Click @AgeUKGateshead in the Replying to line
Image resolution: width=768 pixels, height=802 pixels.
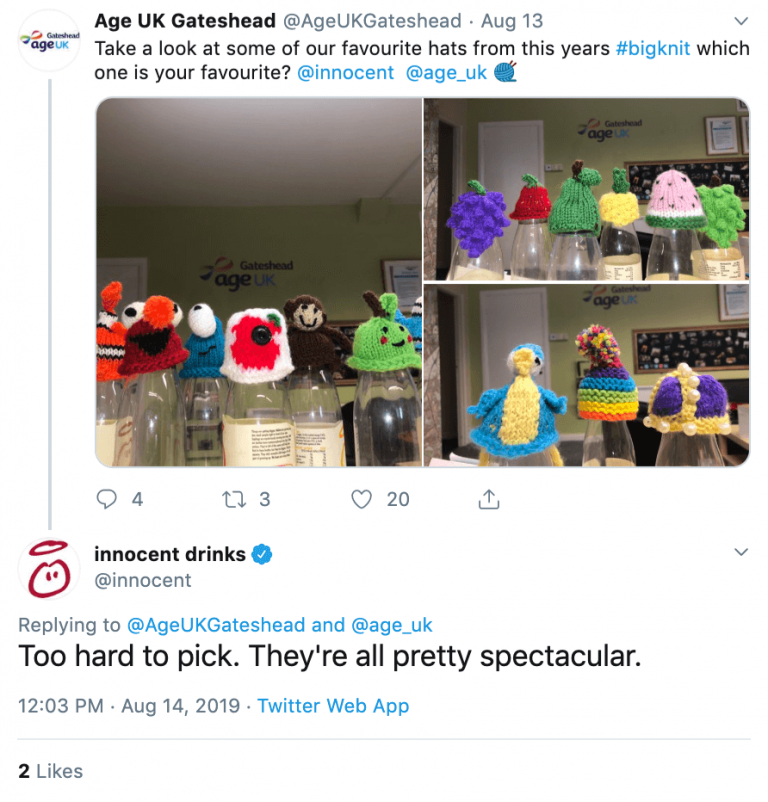(215, 625)
